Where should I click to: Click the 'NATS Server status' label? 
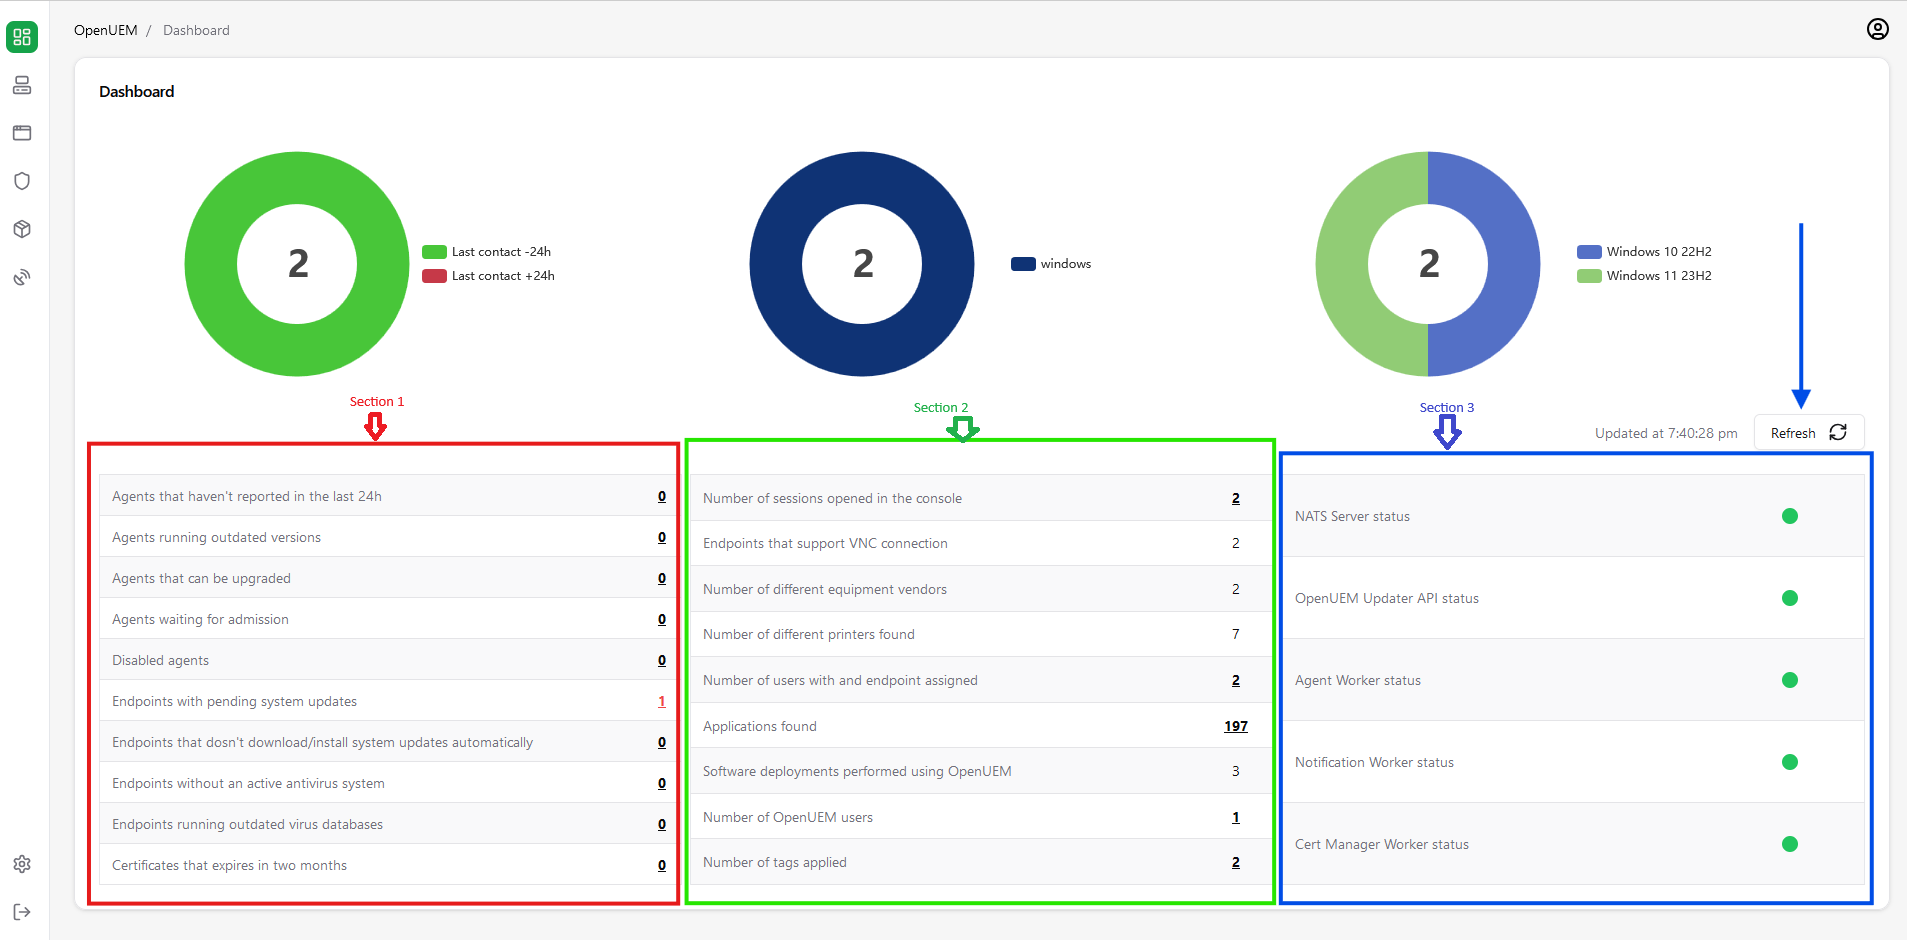coord(1352,517)
